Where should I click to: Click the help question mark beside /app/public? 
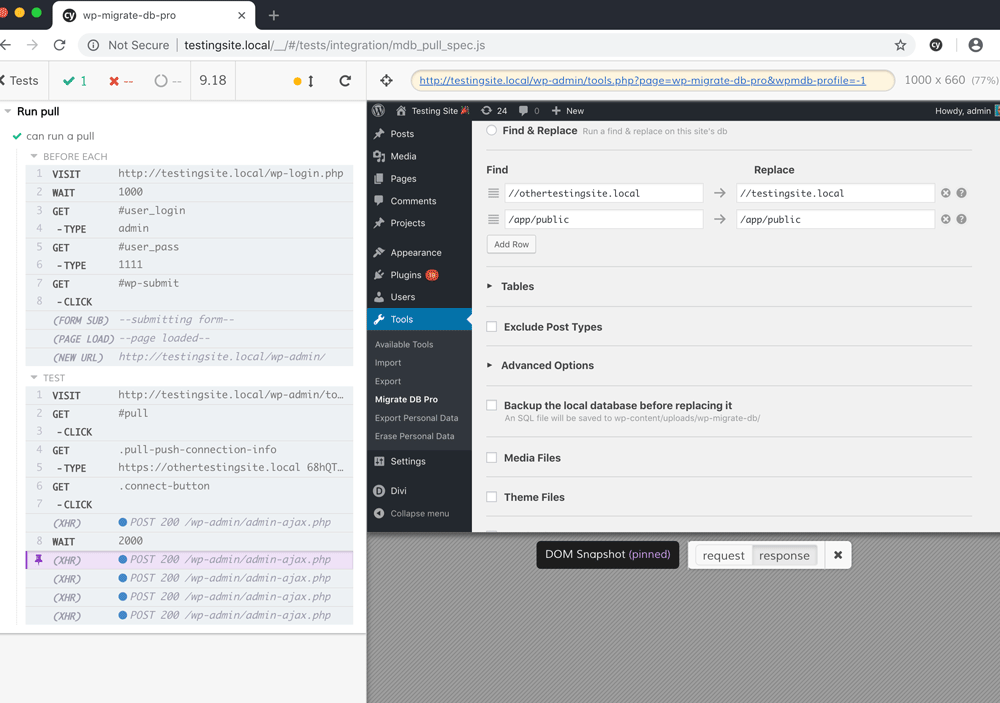[961, 219]
